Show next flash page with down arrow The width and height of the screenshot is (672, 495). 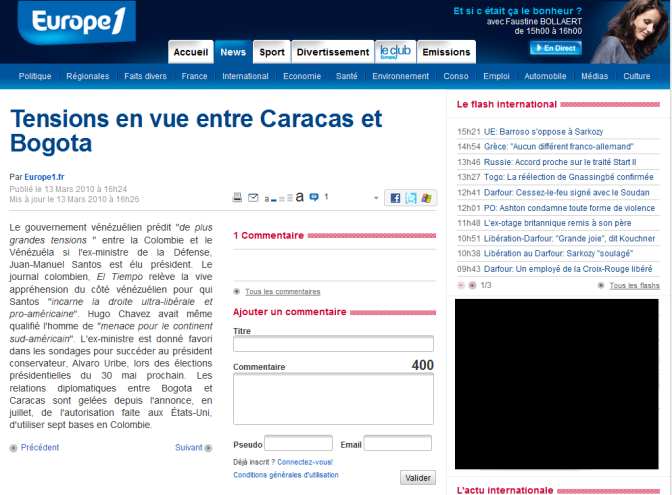[x=473, y=286]
